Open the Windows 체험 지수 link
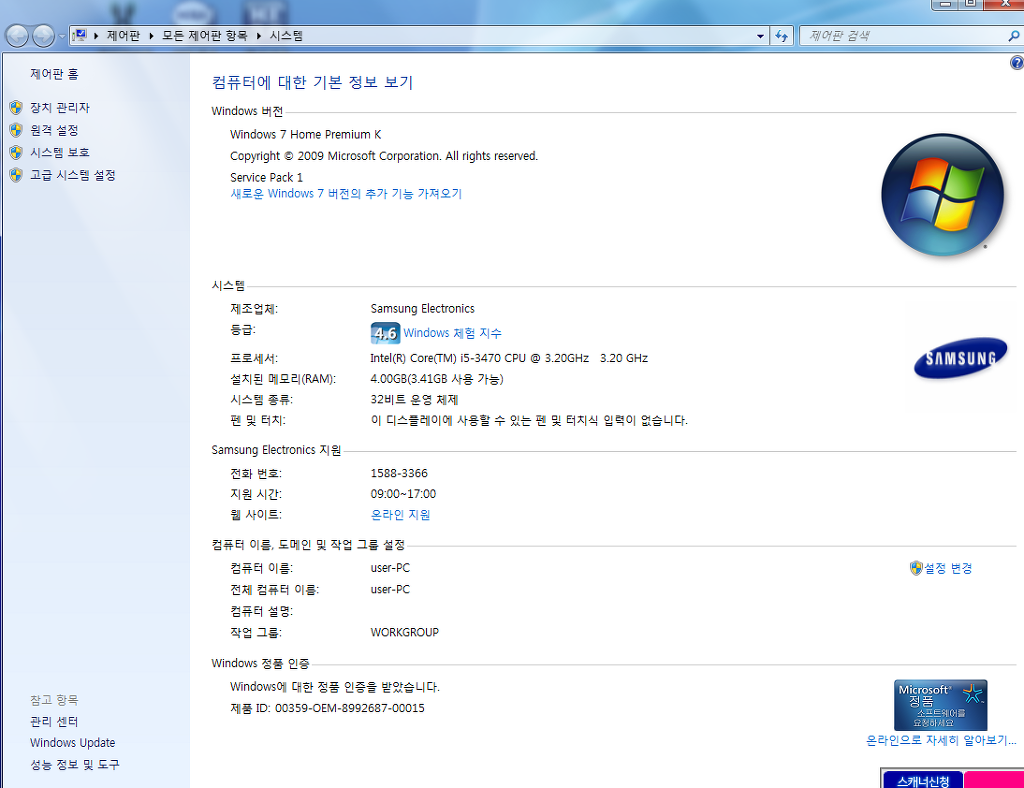 pyautogui.click(x=453, y=333)
